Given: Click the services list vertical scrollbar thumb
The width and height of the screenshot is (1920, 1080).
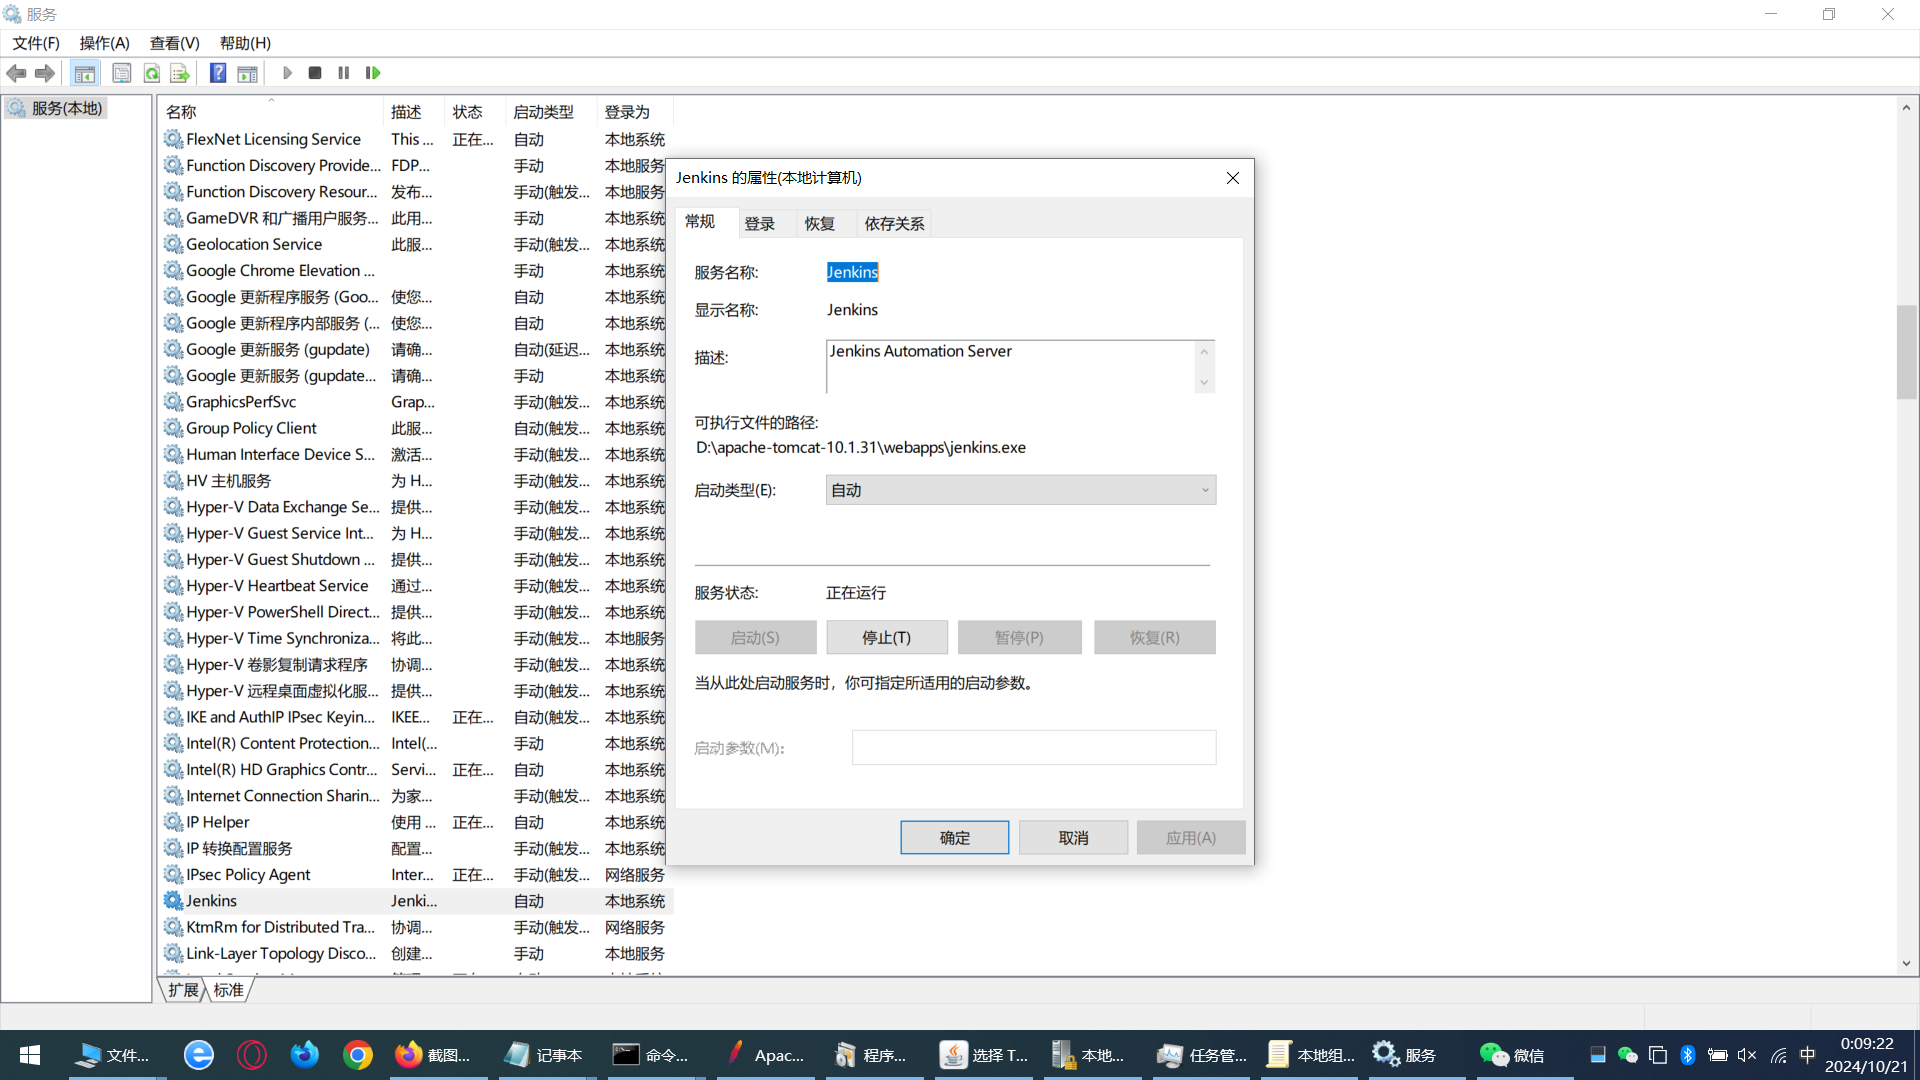Looking at the screenshot, I should (x=1906, y=352).
